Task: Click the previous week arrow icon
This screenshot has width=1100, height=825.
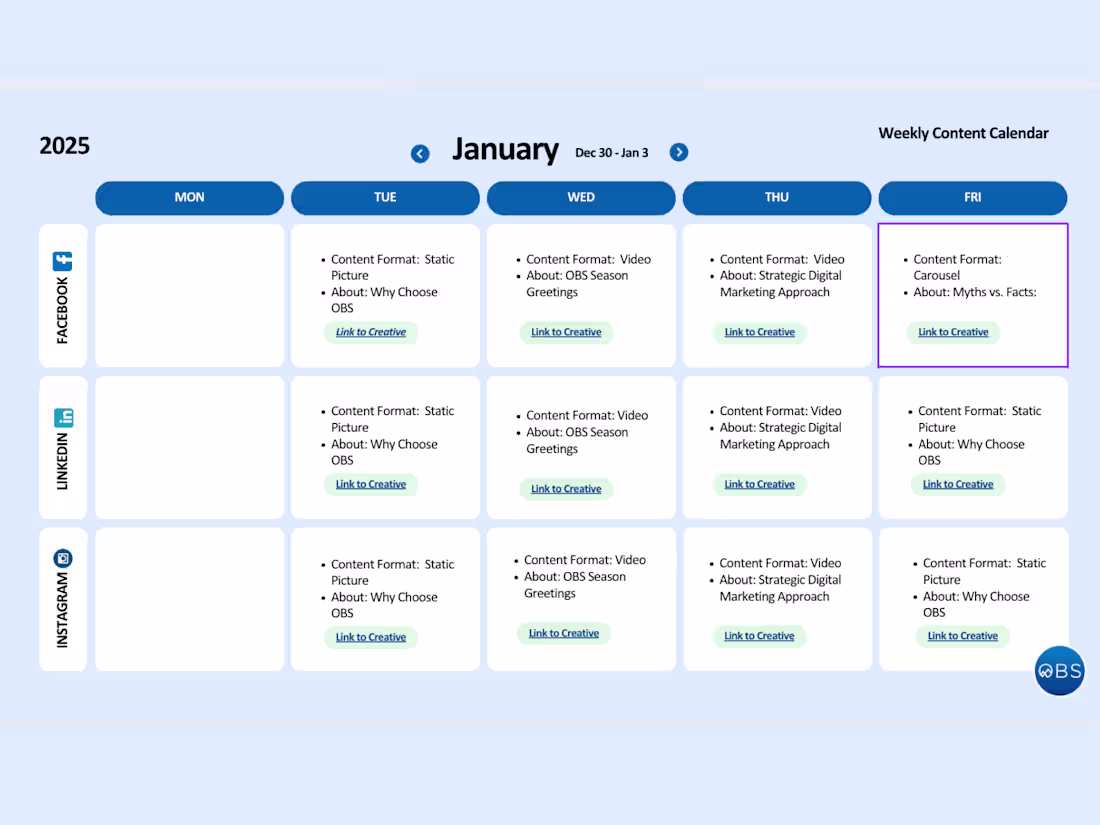Action: (420, 153)
